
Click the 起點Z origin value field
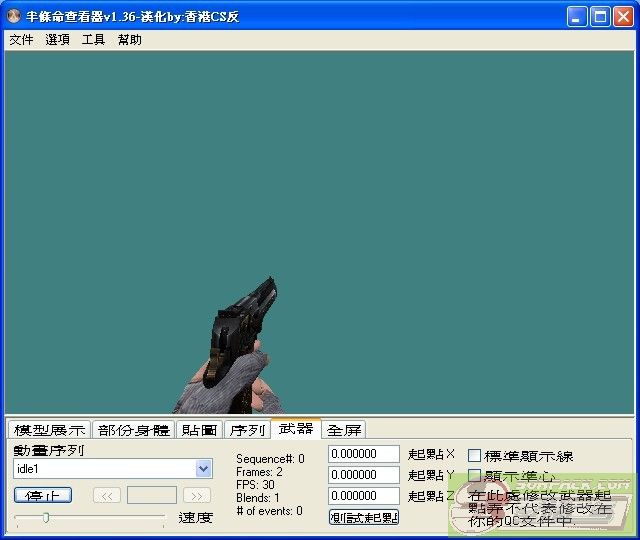pos(364,496)
